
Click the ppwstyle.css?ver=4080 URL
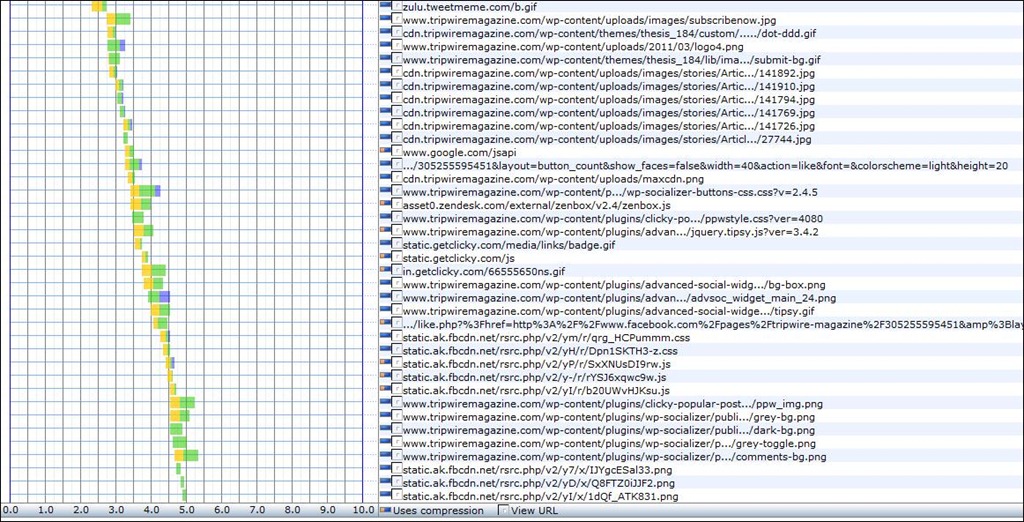click(613, 218)
